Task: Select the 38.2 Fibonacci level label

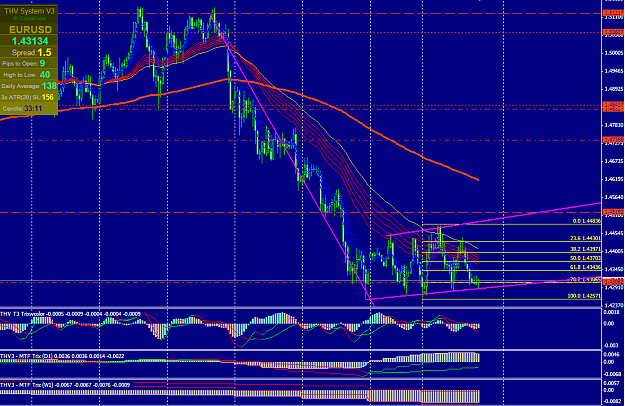Action: (x=585, y=249)
